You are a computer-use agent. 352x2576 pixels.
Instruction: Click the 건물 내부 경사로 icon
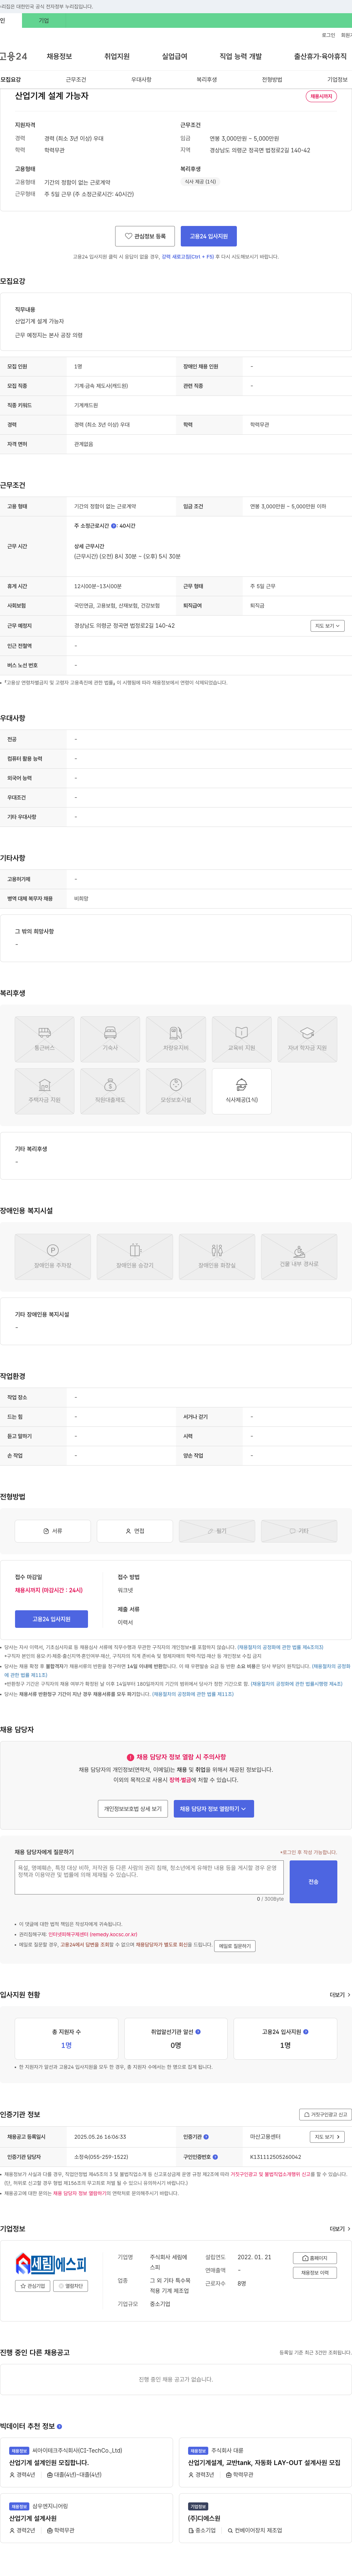(x=299, y=1257)
